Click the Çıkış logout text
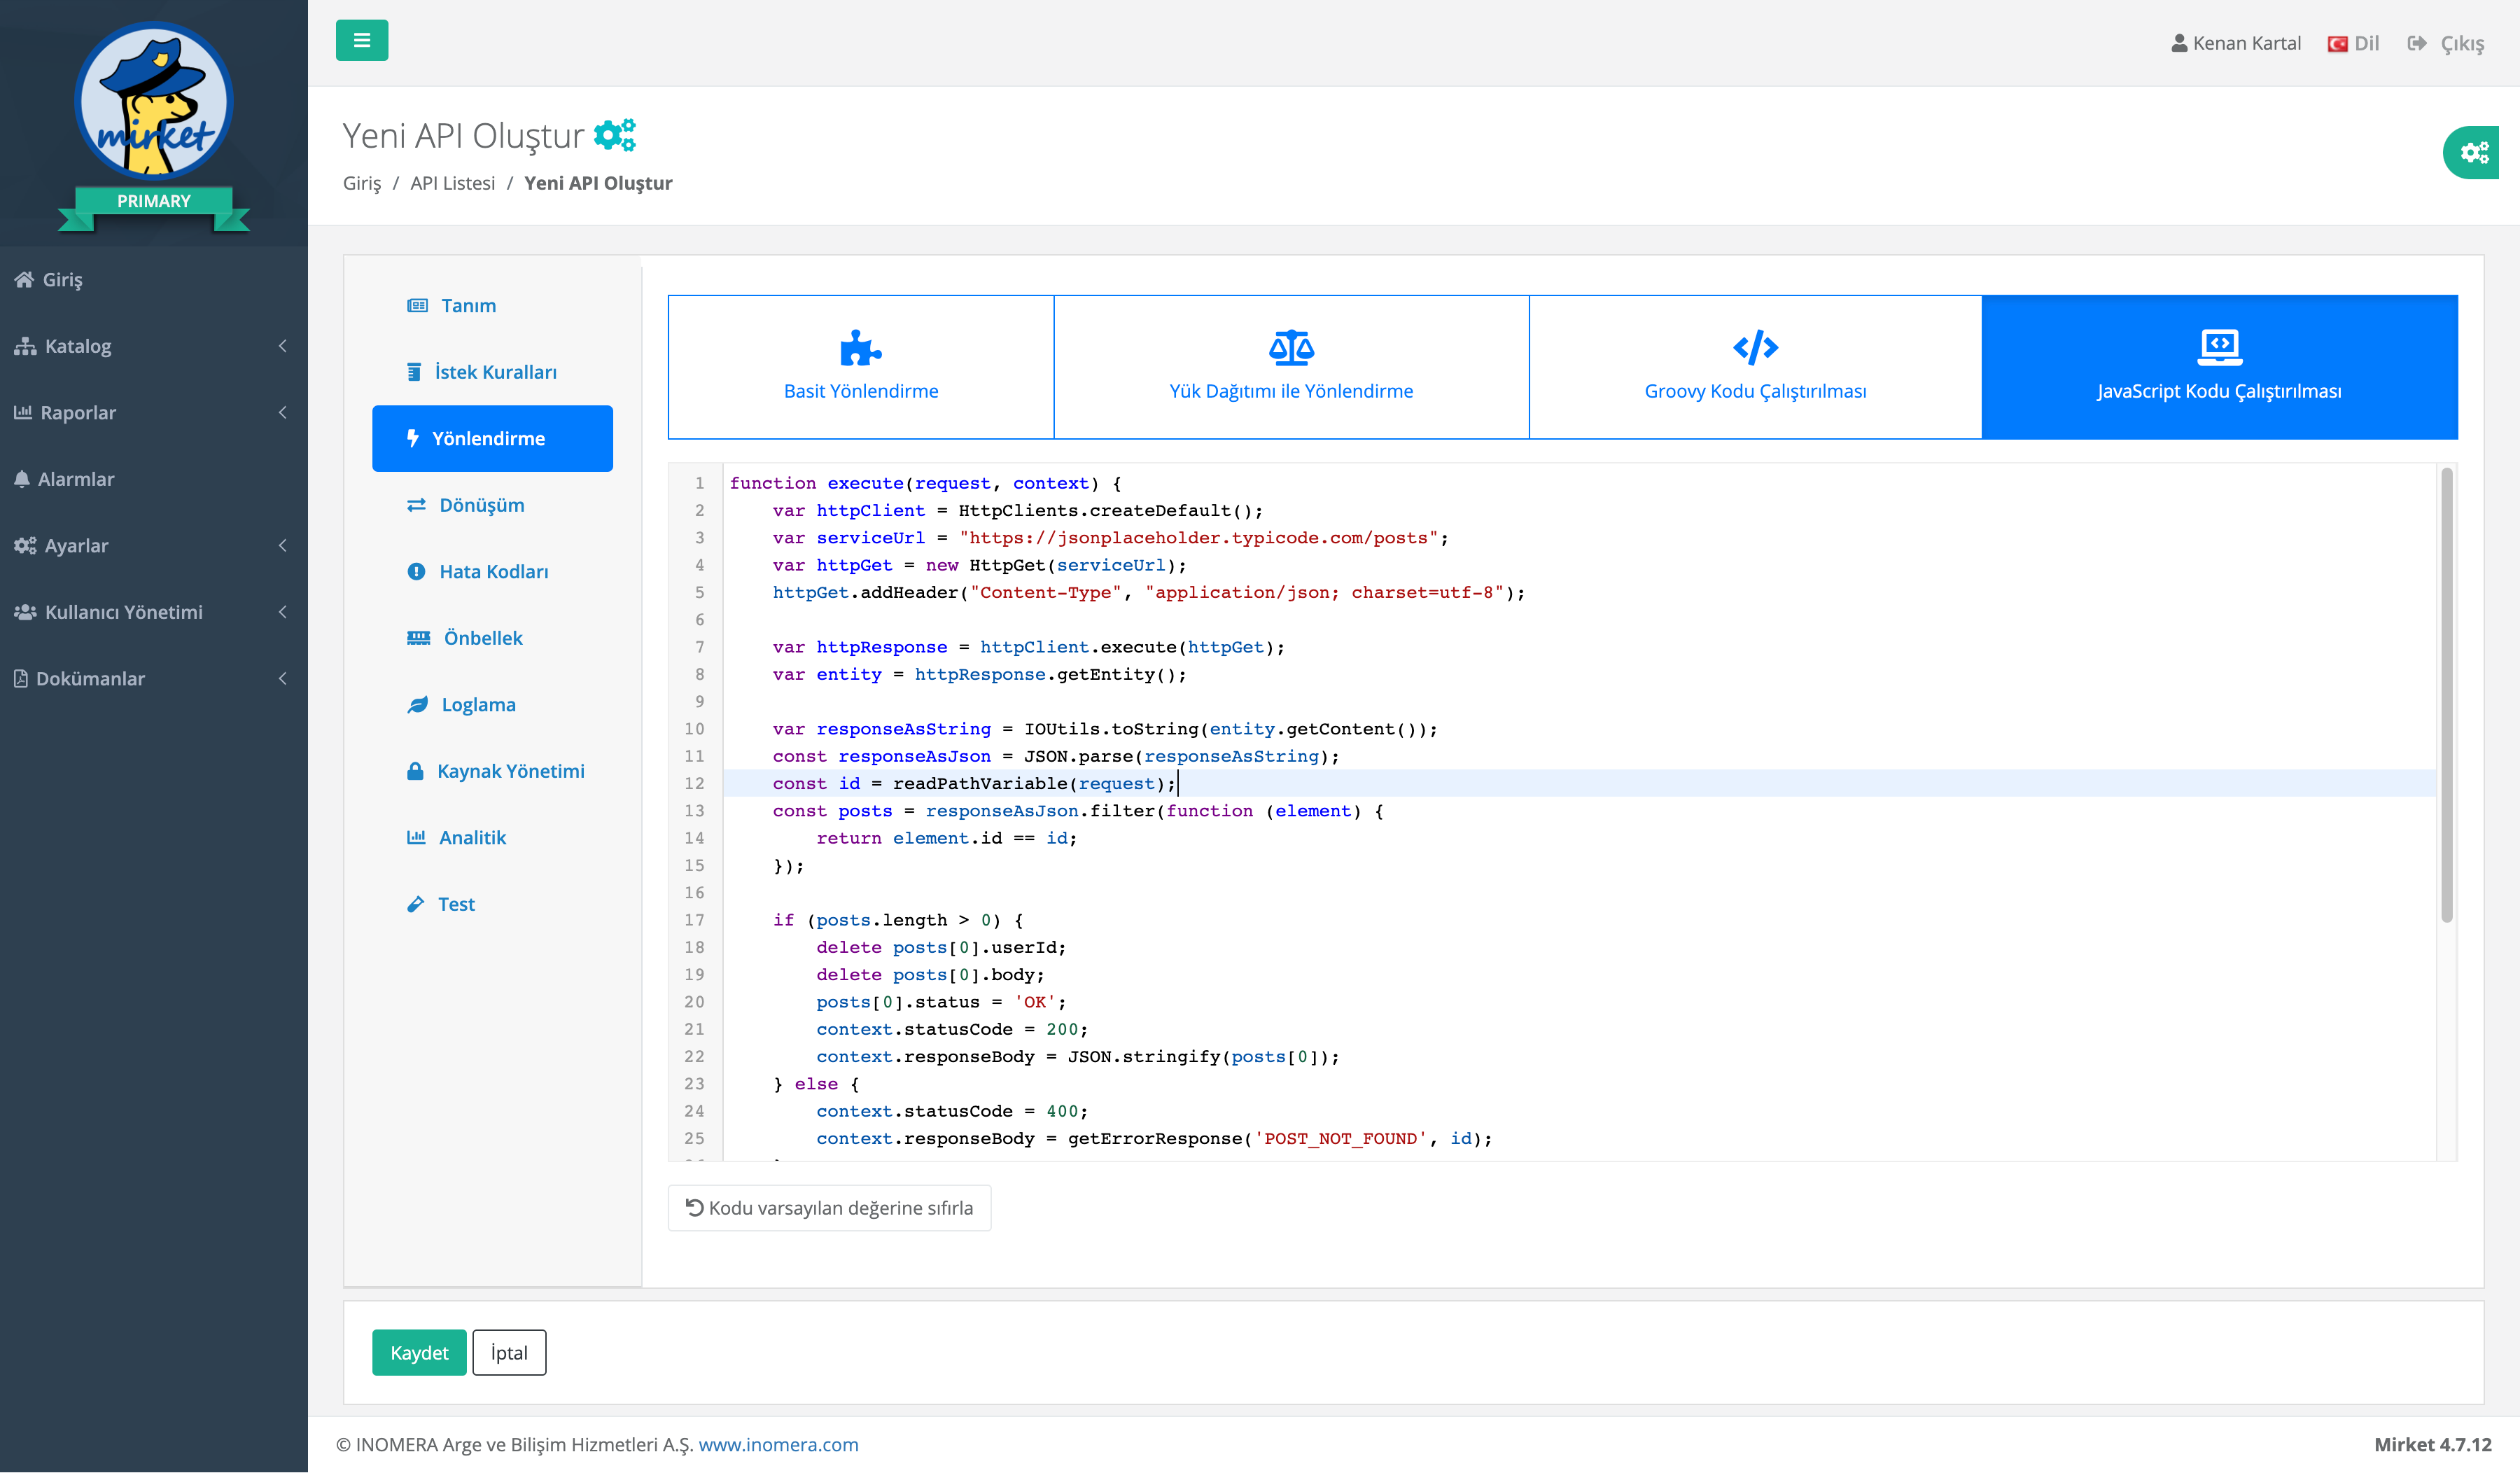The width and height of the screenshot is (2520, 1473). [2462, 44]
